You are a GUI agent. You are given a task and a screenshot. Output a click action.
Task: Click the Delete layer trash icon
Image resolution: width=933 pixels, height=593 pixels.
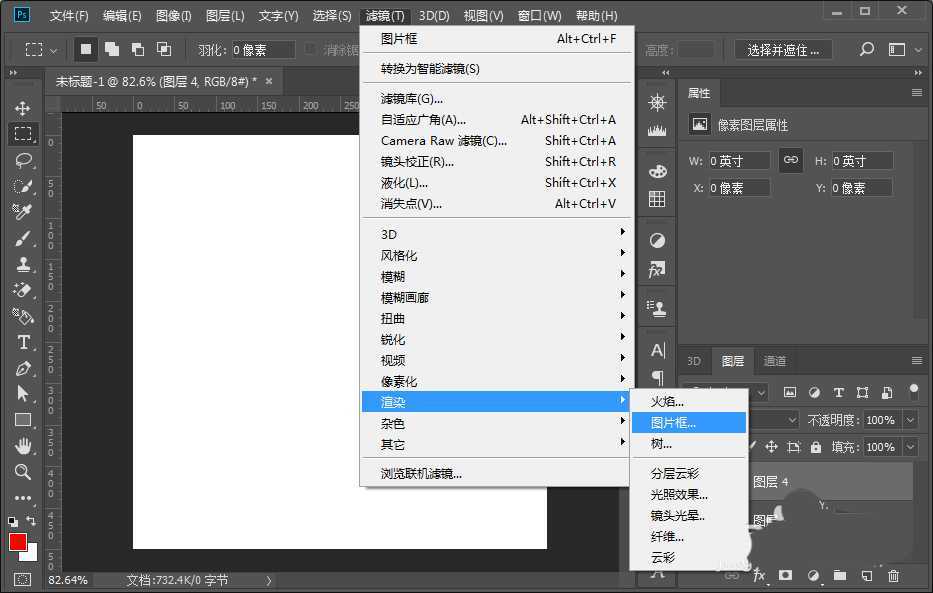coord(893,576)
